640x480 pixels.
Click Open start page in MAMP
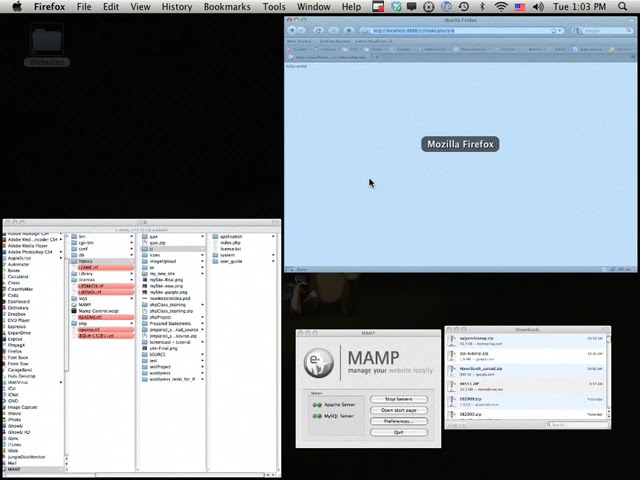click(399, 410)
